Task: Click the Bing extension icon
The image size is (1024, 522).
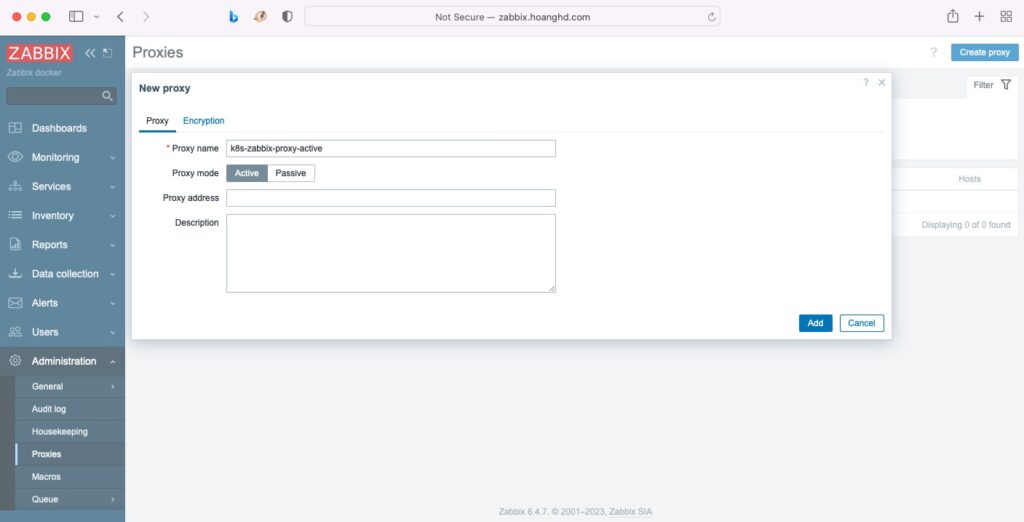Action: tap(233, 17)
